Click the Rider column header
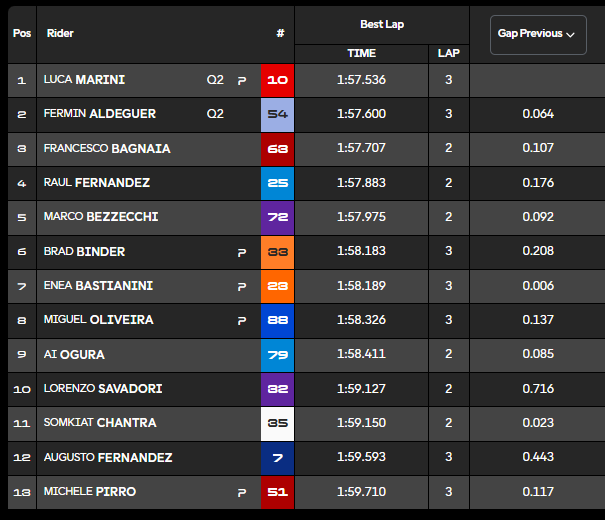Viewport: 605px width, 520px height. (61, 33)
